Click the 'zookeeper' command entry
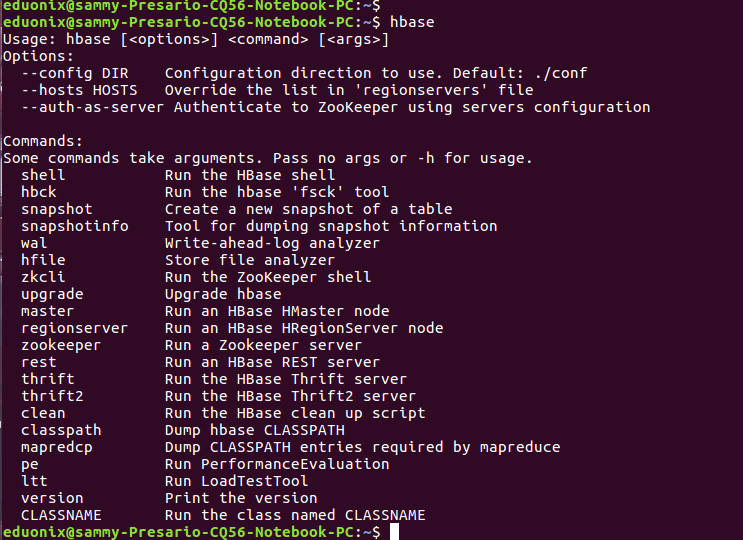The image size is (743, 540). click(61, 345)
